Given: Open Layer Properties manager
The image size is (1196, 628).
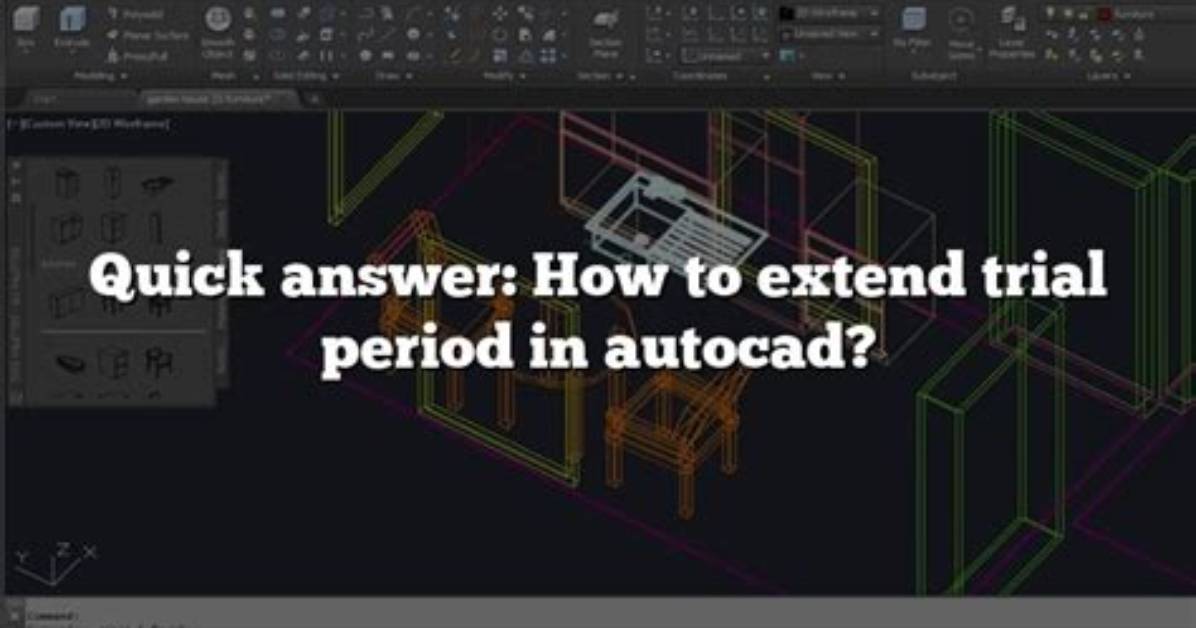Looking at the screenshot, I should pyautogui.click(x=1011, y=33).
